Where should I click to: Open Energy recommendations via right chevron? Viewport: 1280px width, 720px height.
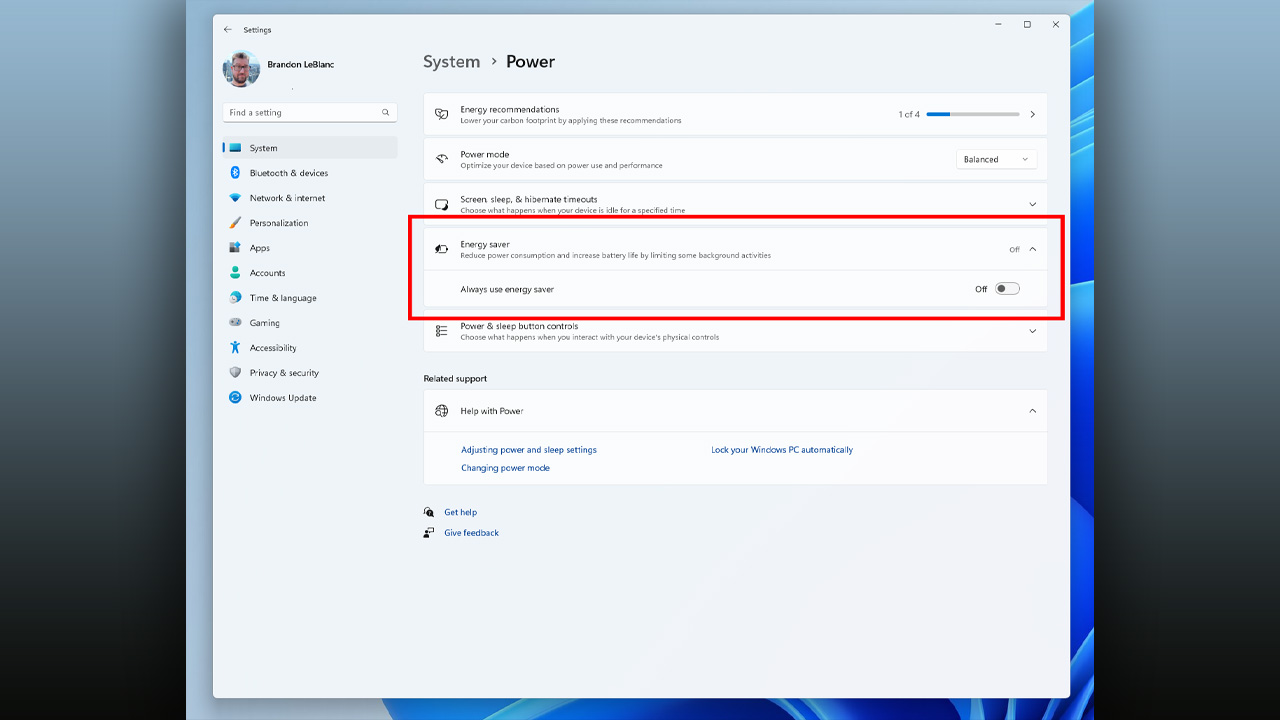pos(1033,114)
